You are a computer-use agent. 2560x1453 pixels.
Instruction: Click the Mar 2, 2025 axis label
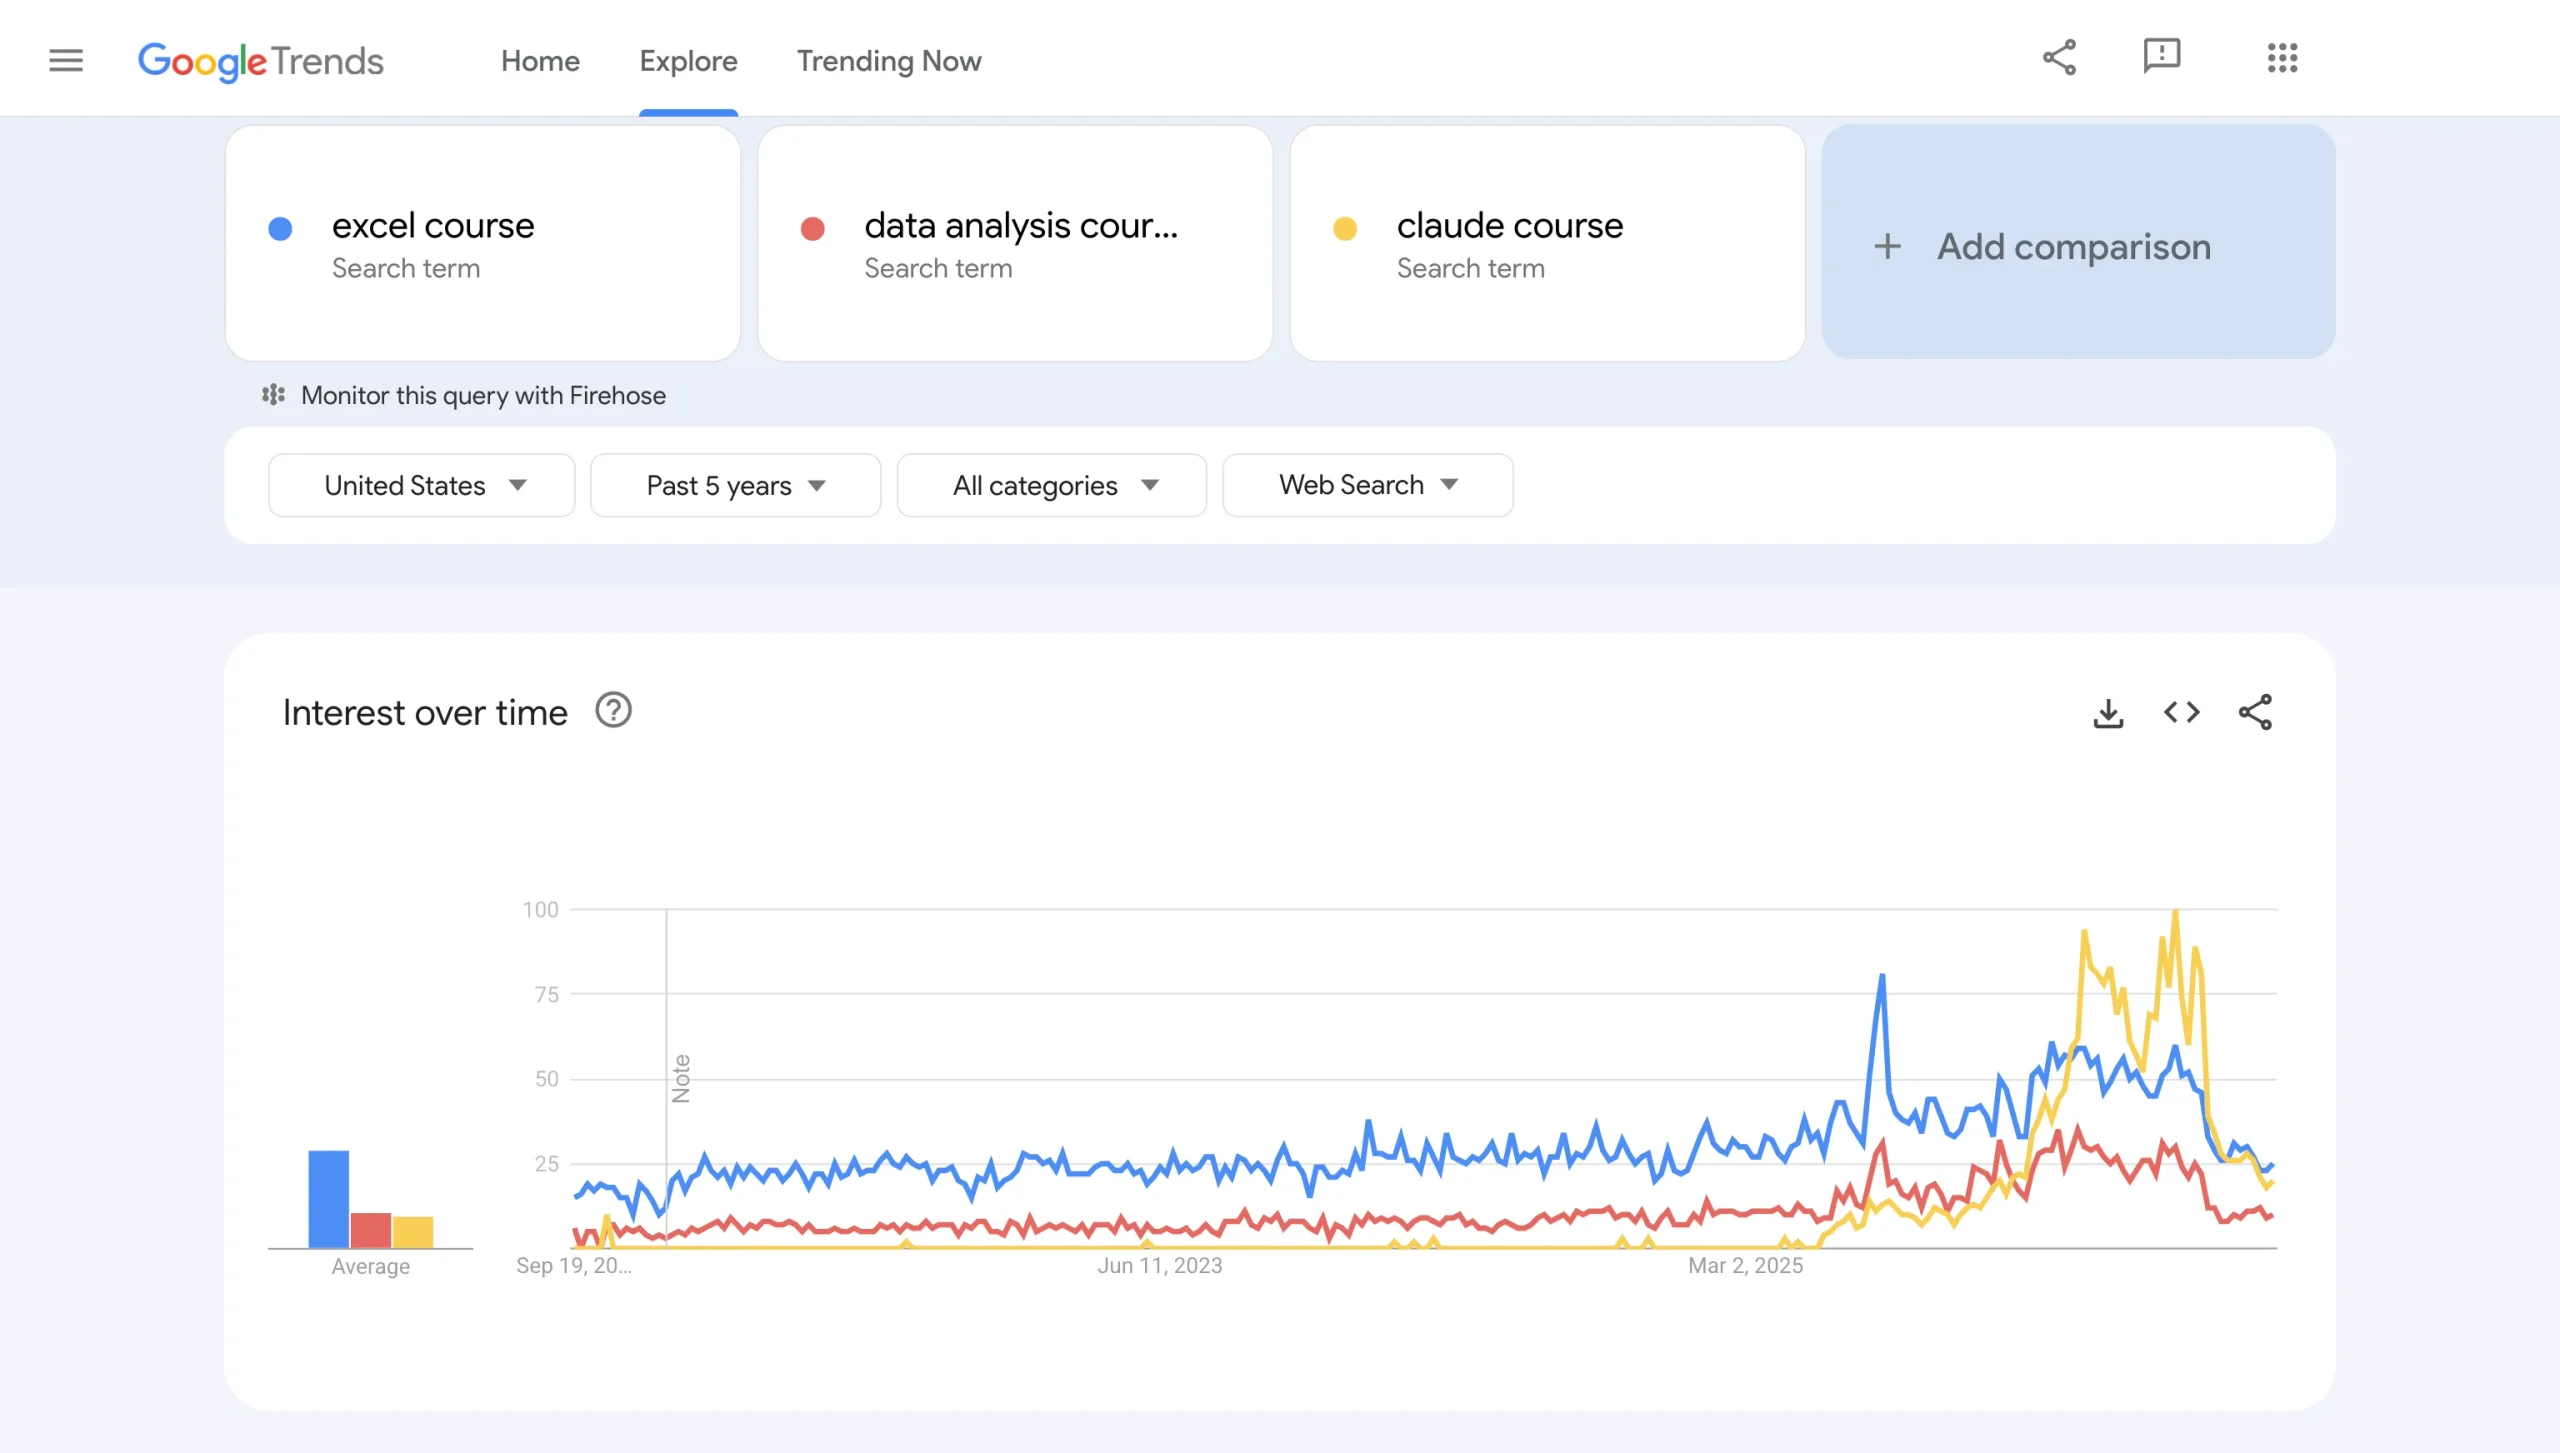point(1745,1265)
